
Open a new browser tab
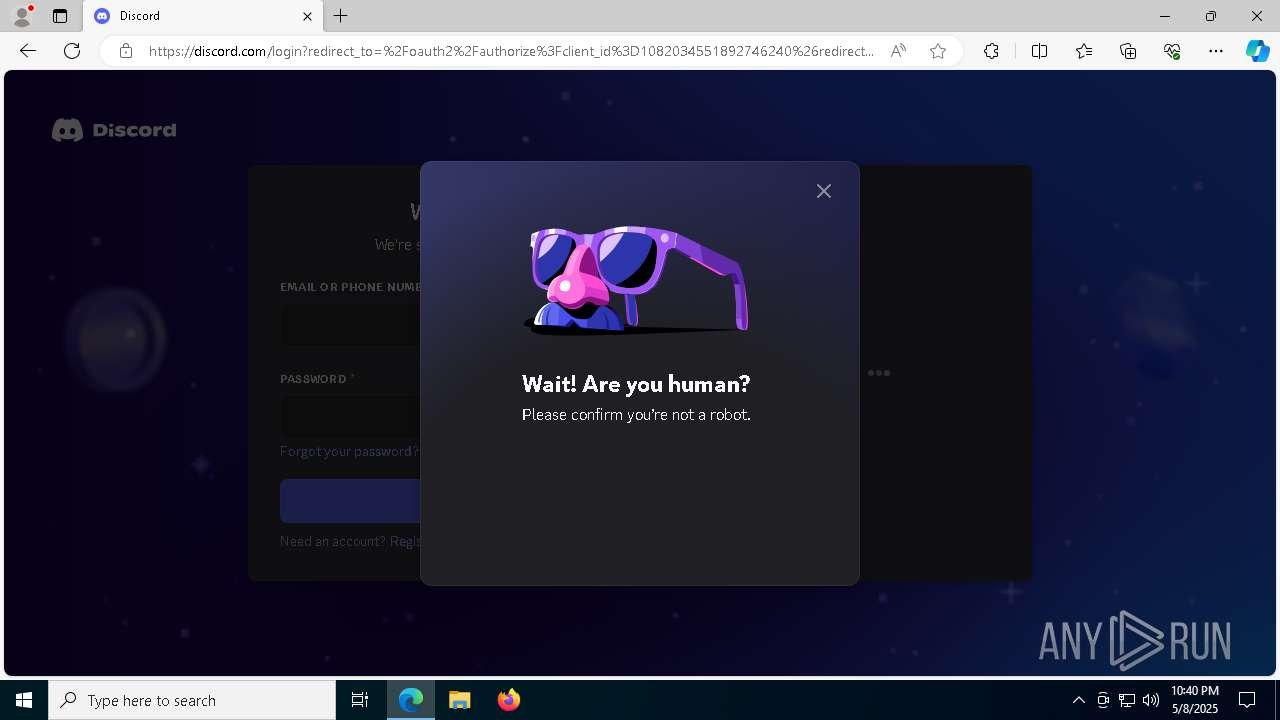click(x=341, y=16)
